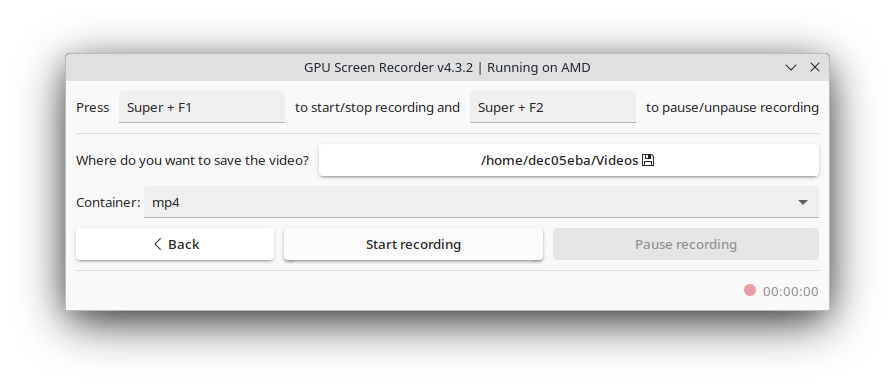Click the Container: label

[108, 203]
